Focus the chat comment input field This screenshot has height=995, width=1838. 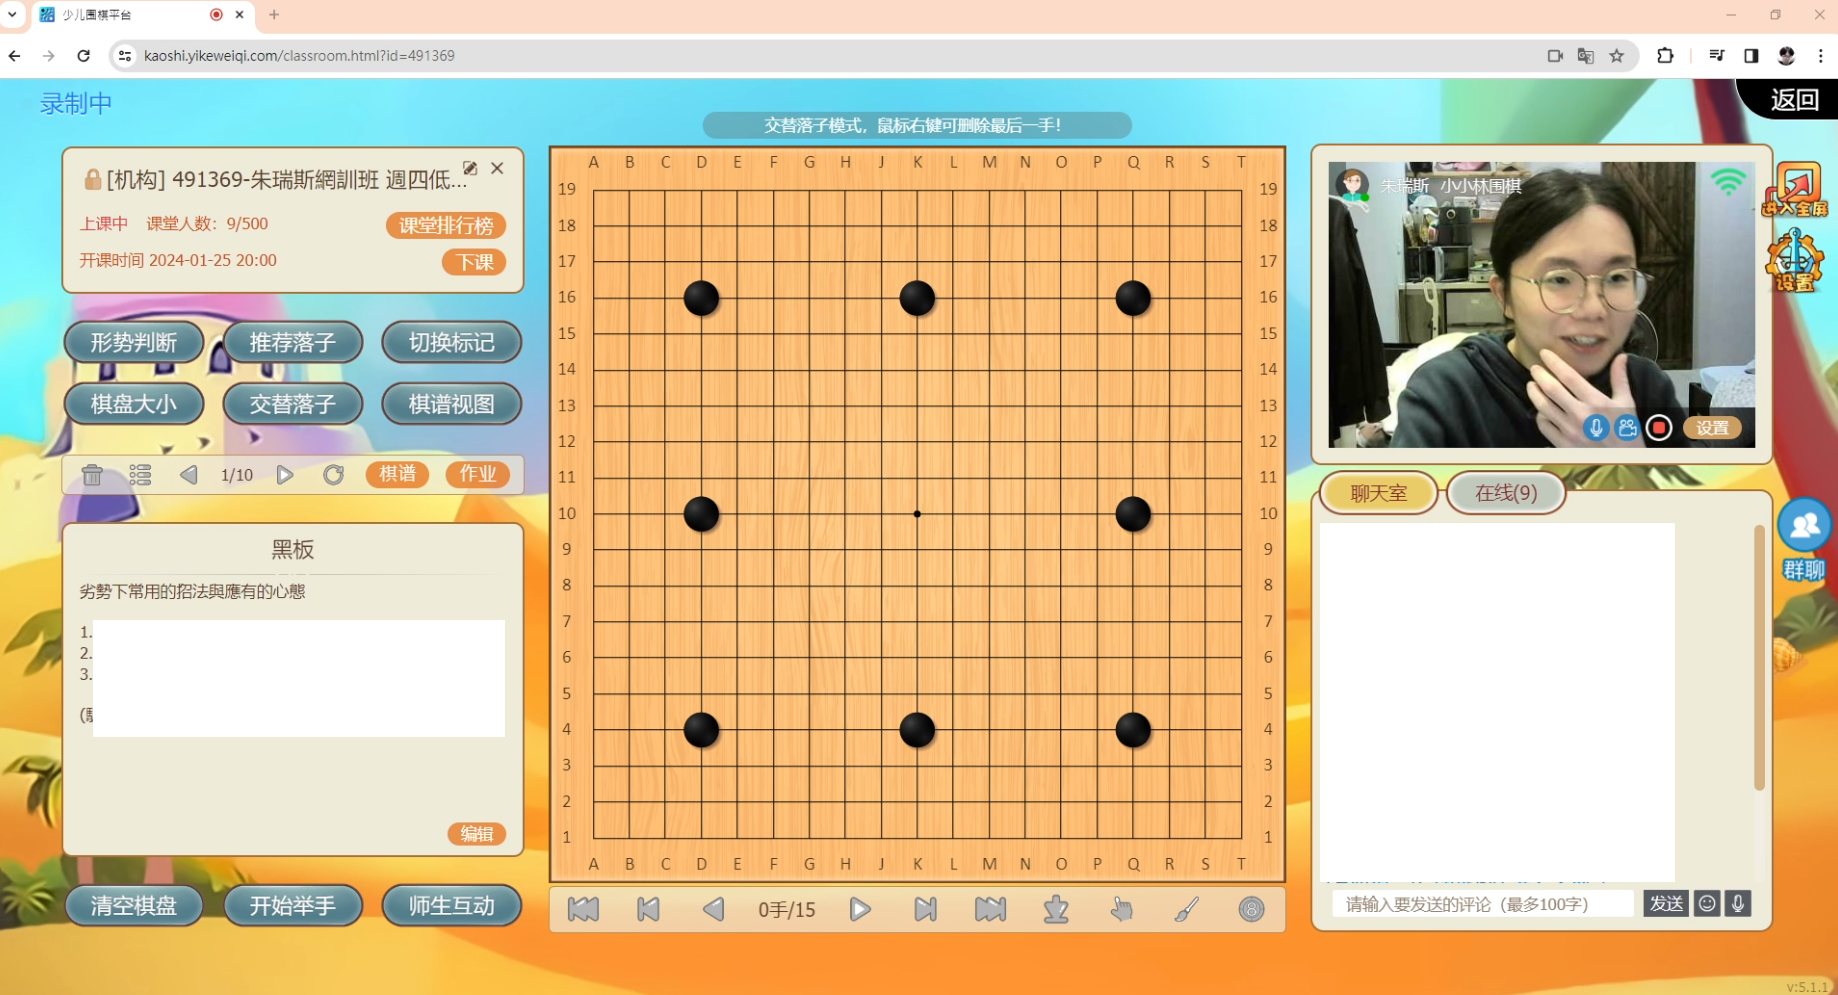1483,904
